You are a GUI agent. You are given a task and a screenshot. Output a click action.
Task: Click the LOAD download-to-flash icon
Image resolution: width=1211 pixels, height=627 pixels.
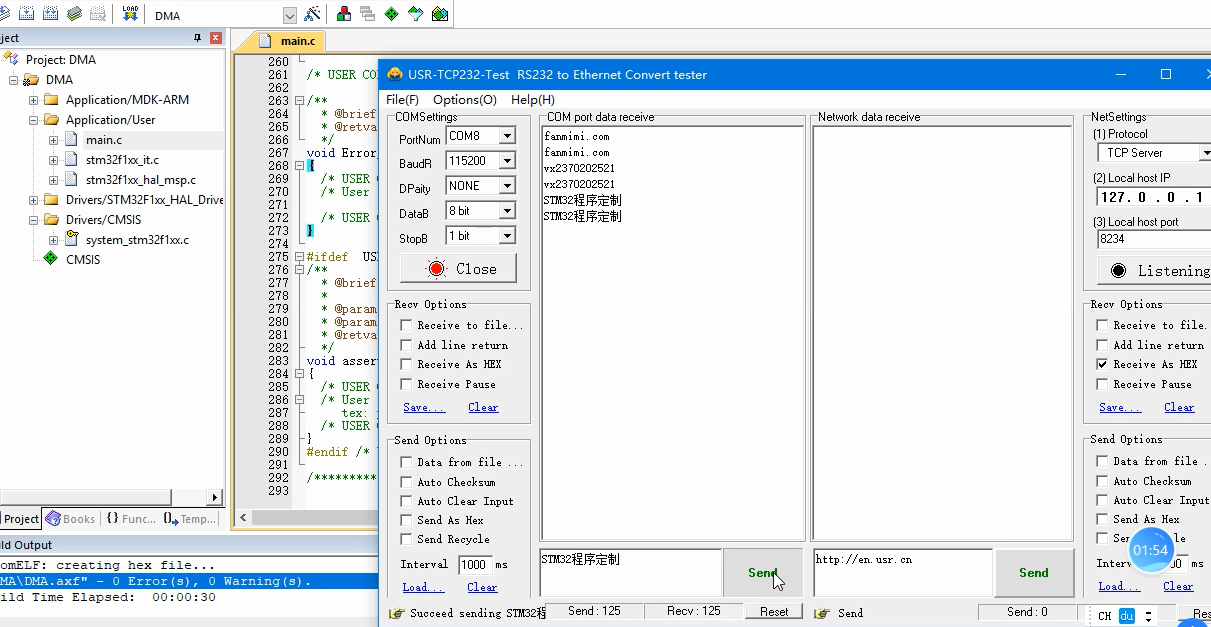pos(130,14)
